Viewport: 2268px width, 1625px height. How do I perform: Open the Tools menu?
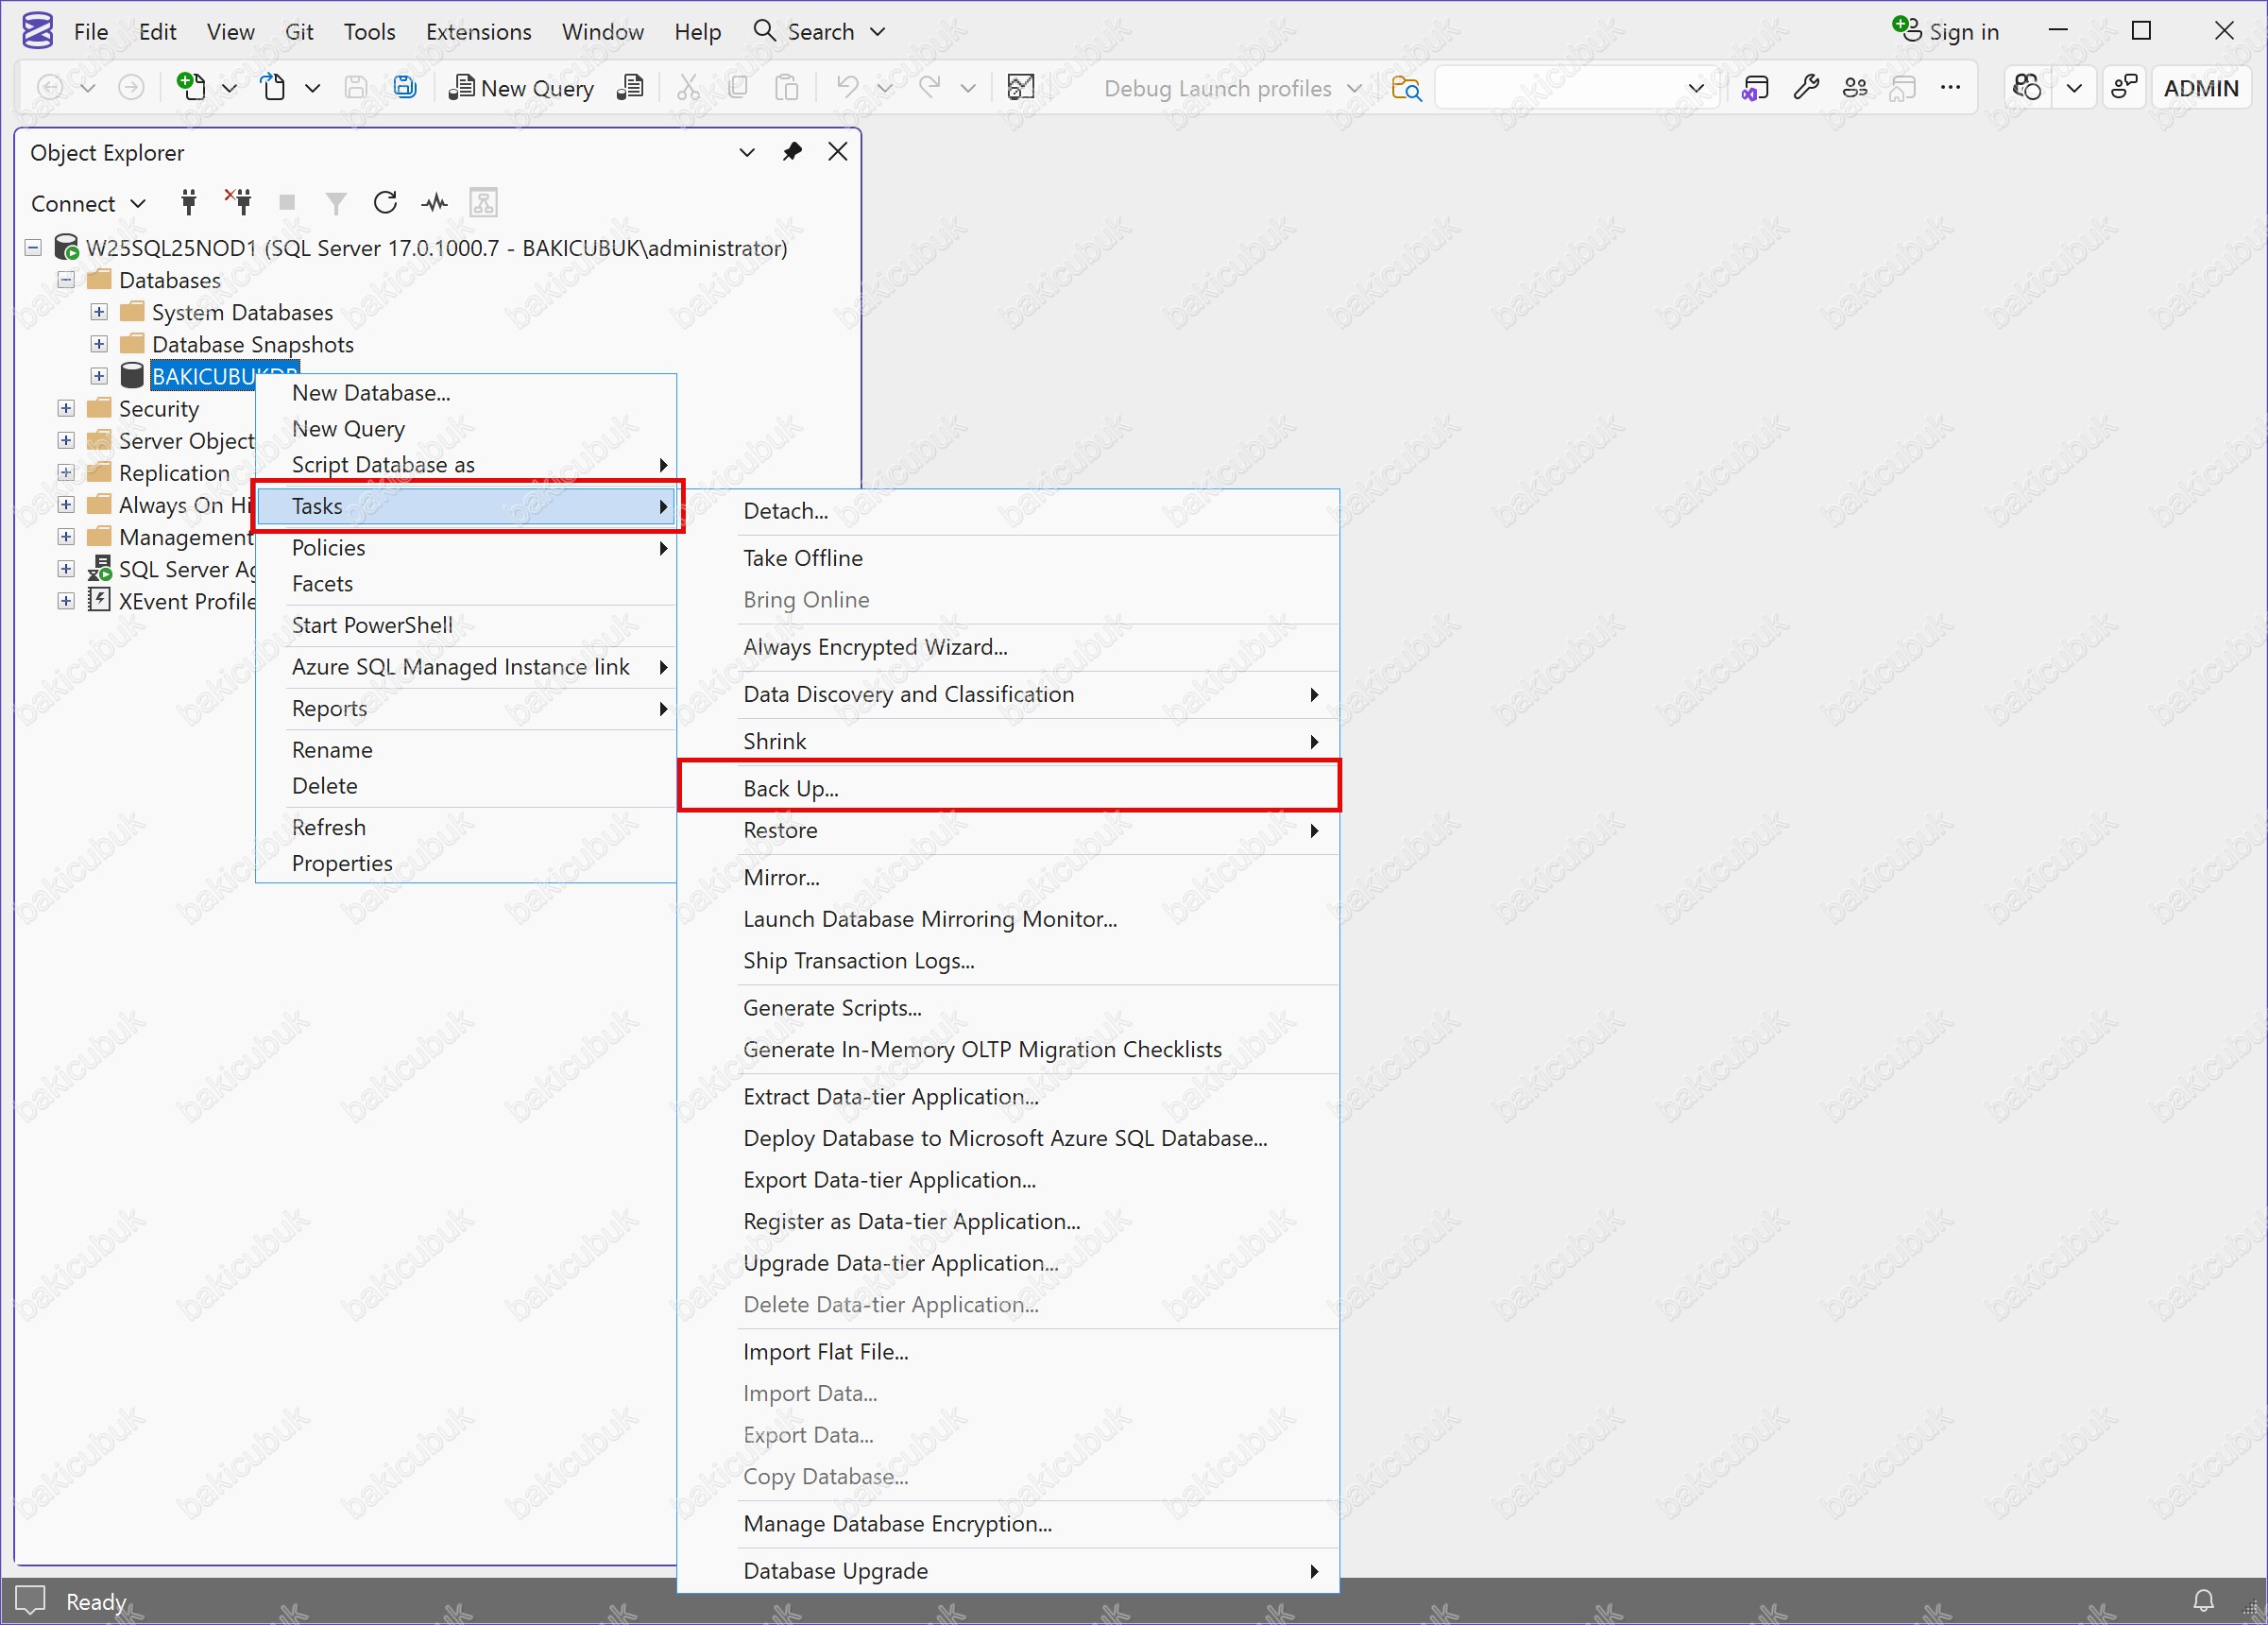pos(369,31)
